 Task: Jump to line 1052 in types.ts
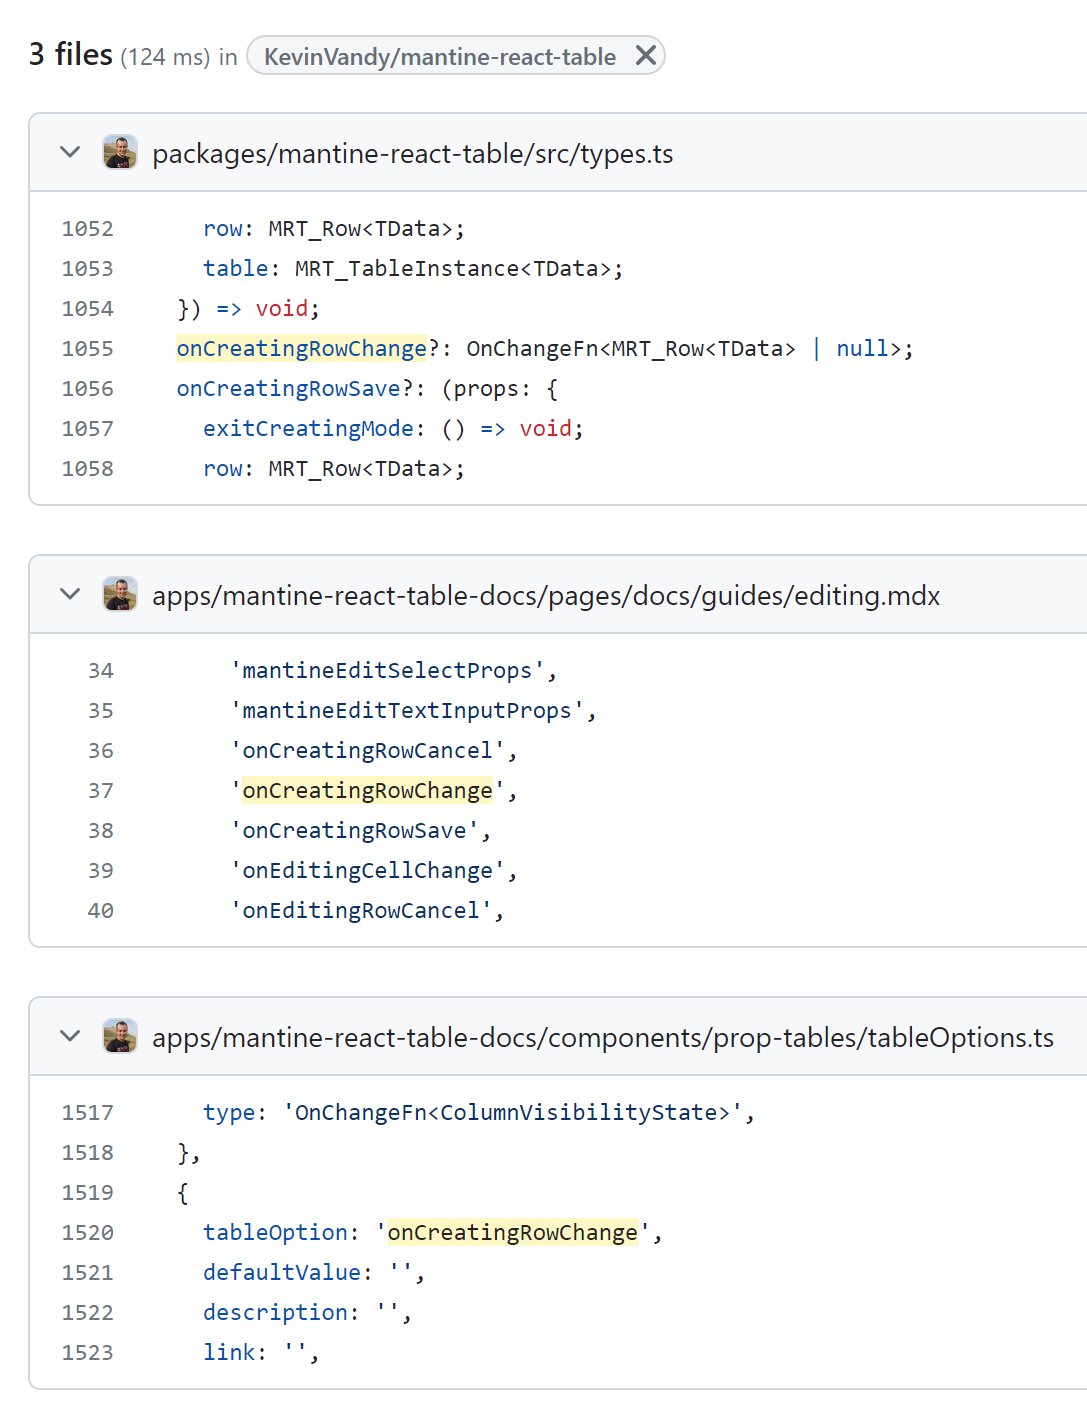pyautogui.click(x=88, y=229)
